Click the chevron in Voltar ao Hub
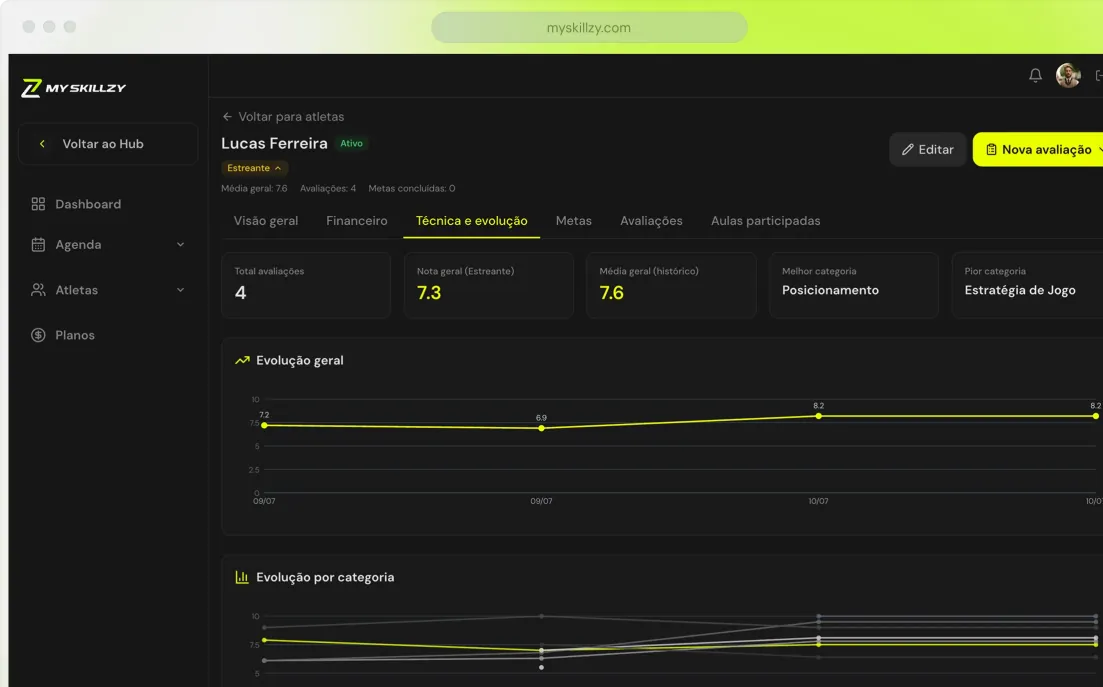The image size is (1103, 687). click(42, 144)
